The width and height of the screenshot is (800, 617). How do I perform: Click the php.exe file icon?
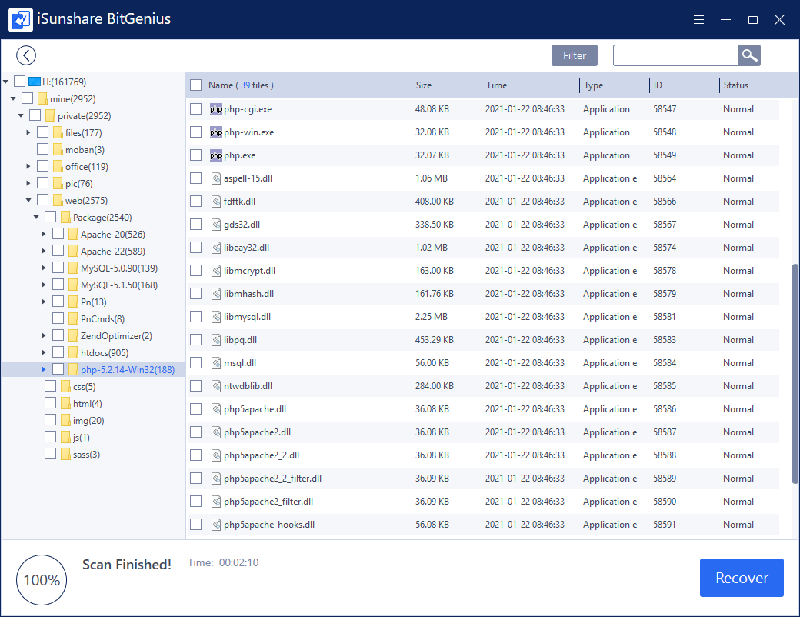pyautogui.click(x=216, y=155)
